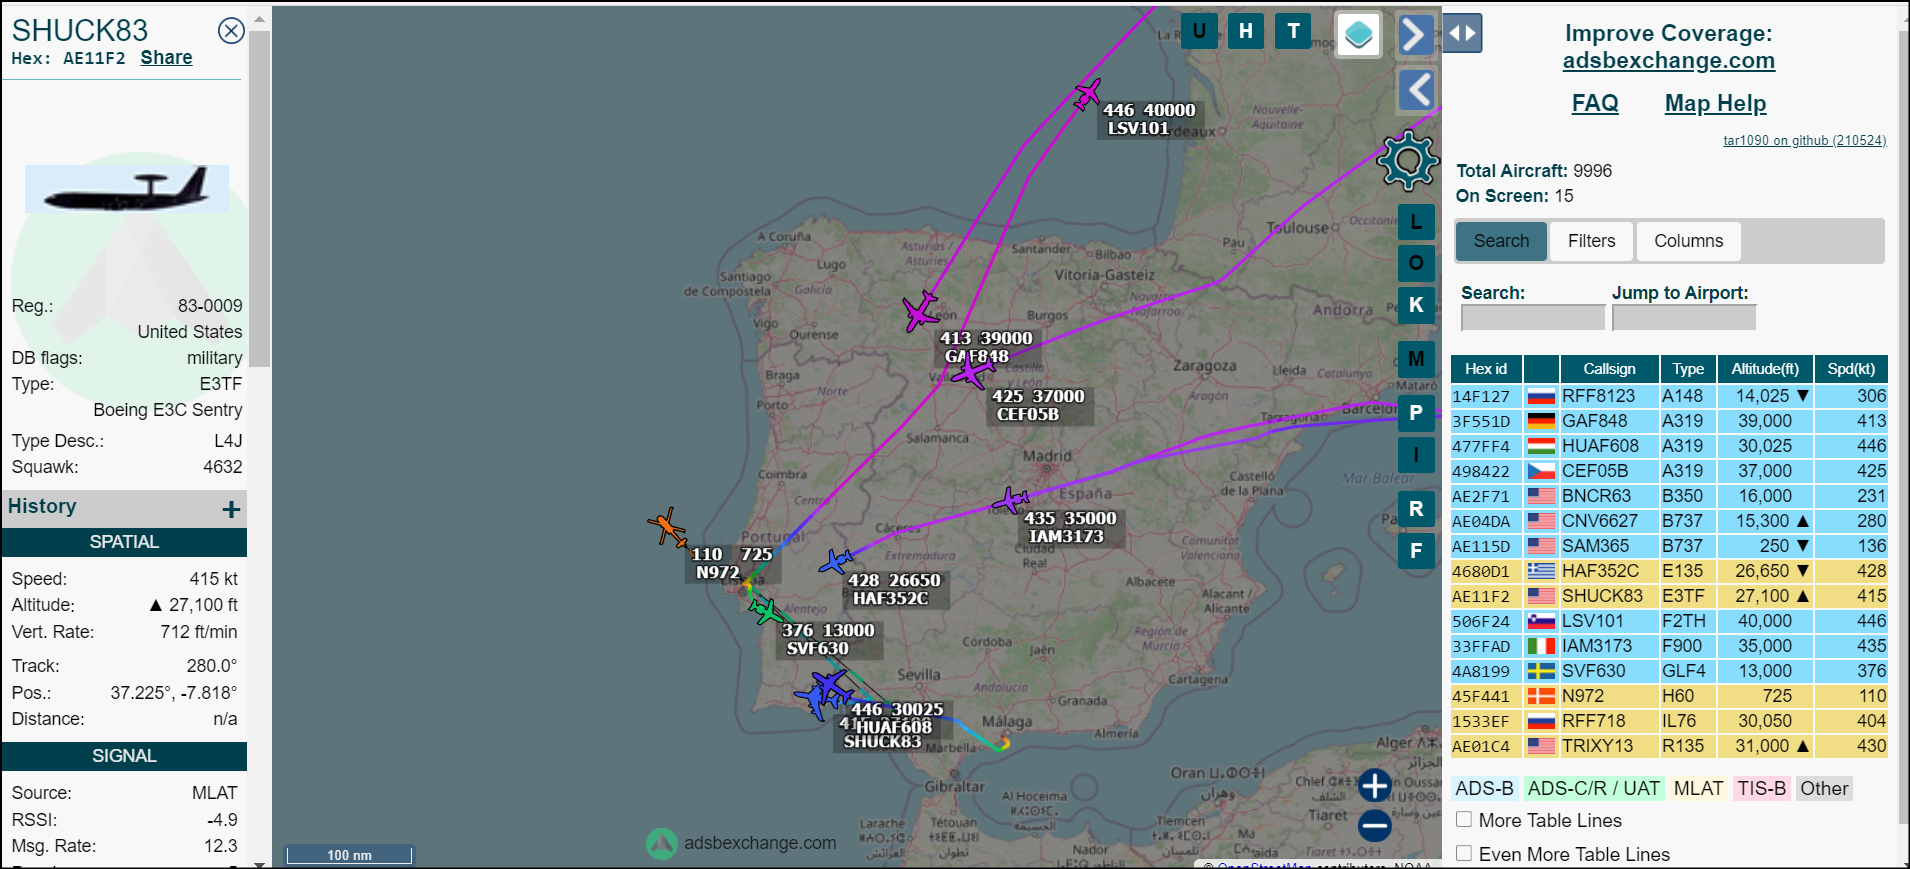Close the SHUCK83 aircraft info panel
The width and height of the screenshot is (1910, 869).
tap(231, 31)
